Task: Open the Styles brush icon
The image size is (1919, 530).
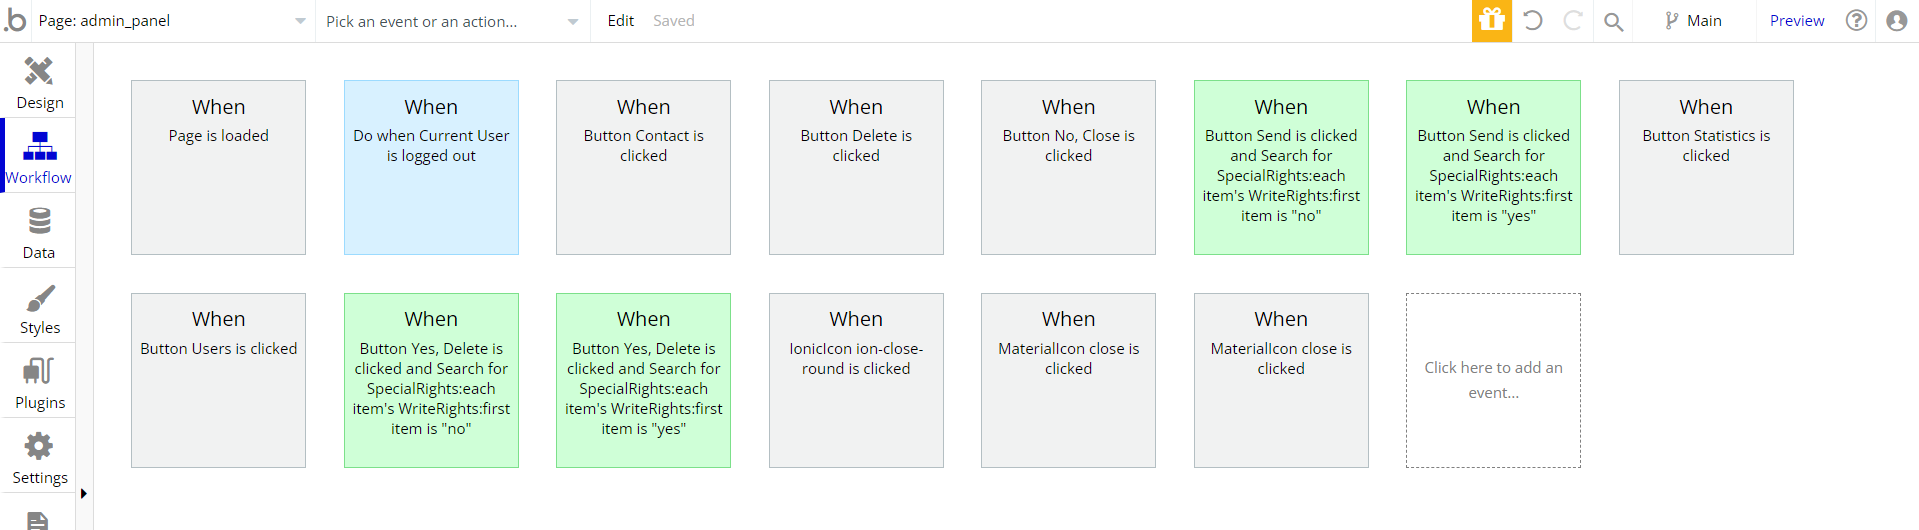Action: [39, 298]
